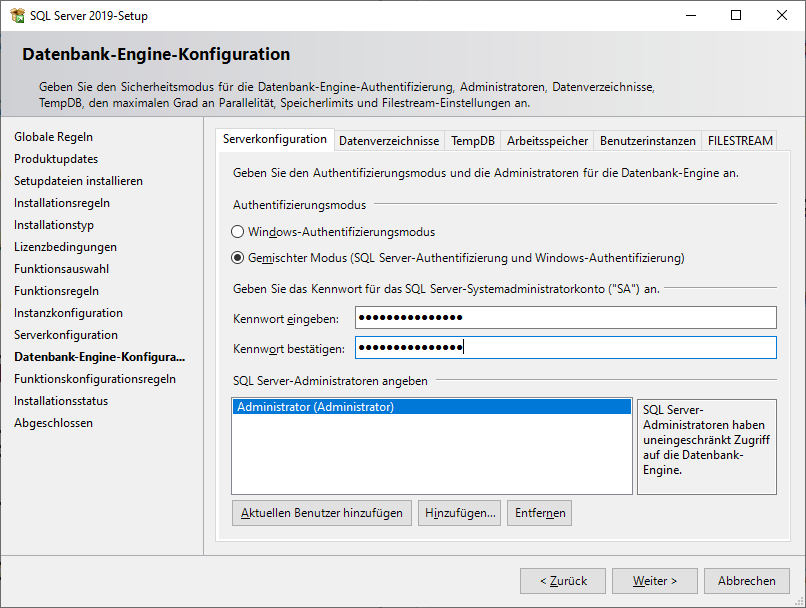The image size is (806, 608).
Task: Minimize the setup window
Action: (x=691, y=15)
